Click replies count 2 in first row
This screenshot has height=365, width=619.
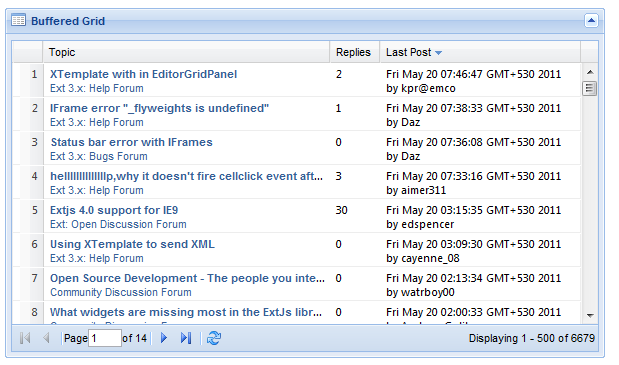coord(339,74)
